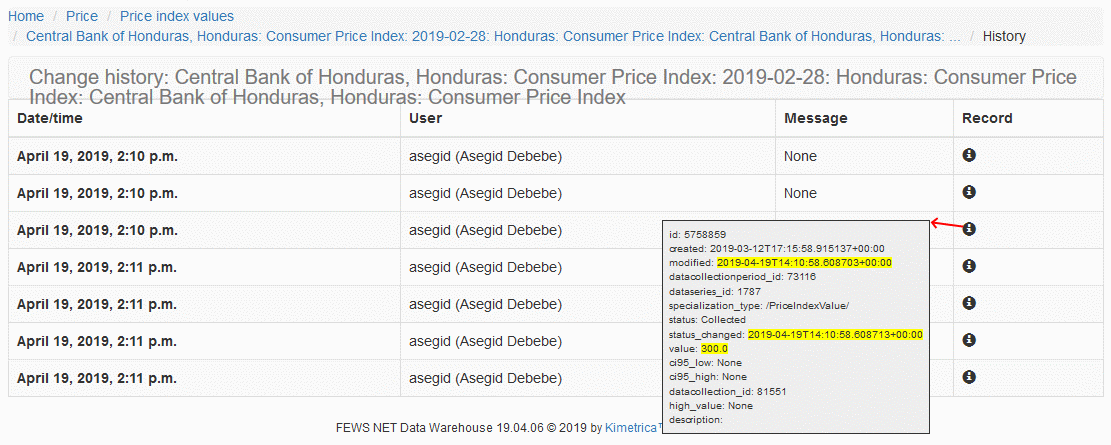
Task: Click the highlighted modified timestamp in the popup
Action: (x=803, y=262)
